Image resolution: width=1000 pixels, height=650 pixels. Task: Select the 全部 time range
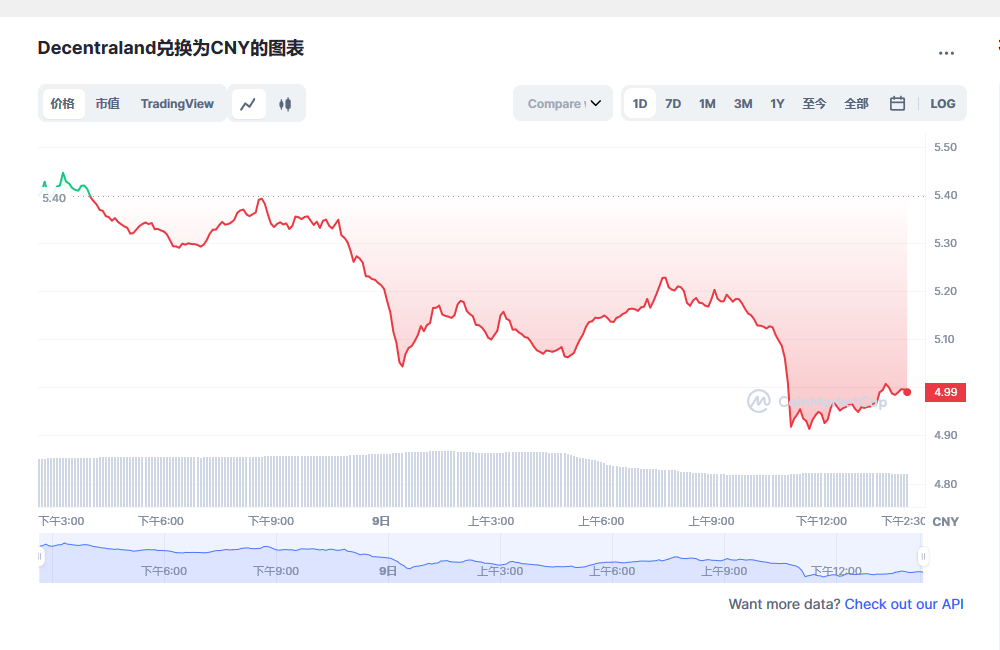click(857, 103)
